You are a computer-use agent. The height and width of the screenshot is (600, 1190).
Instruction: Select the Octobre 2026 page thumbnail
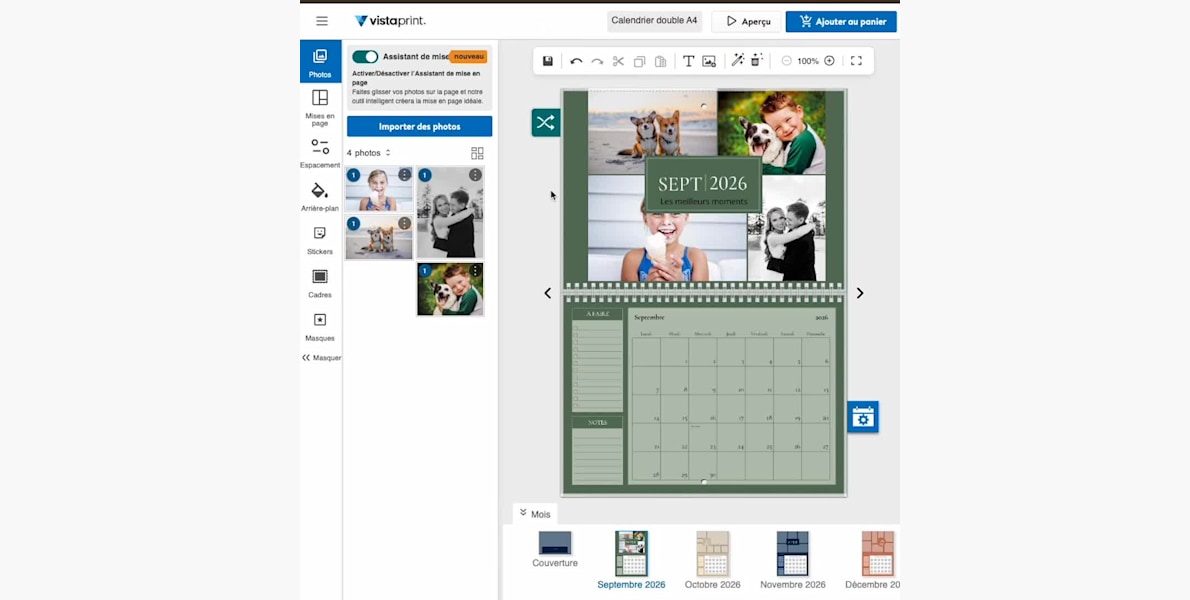tap(712, 560)
